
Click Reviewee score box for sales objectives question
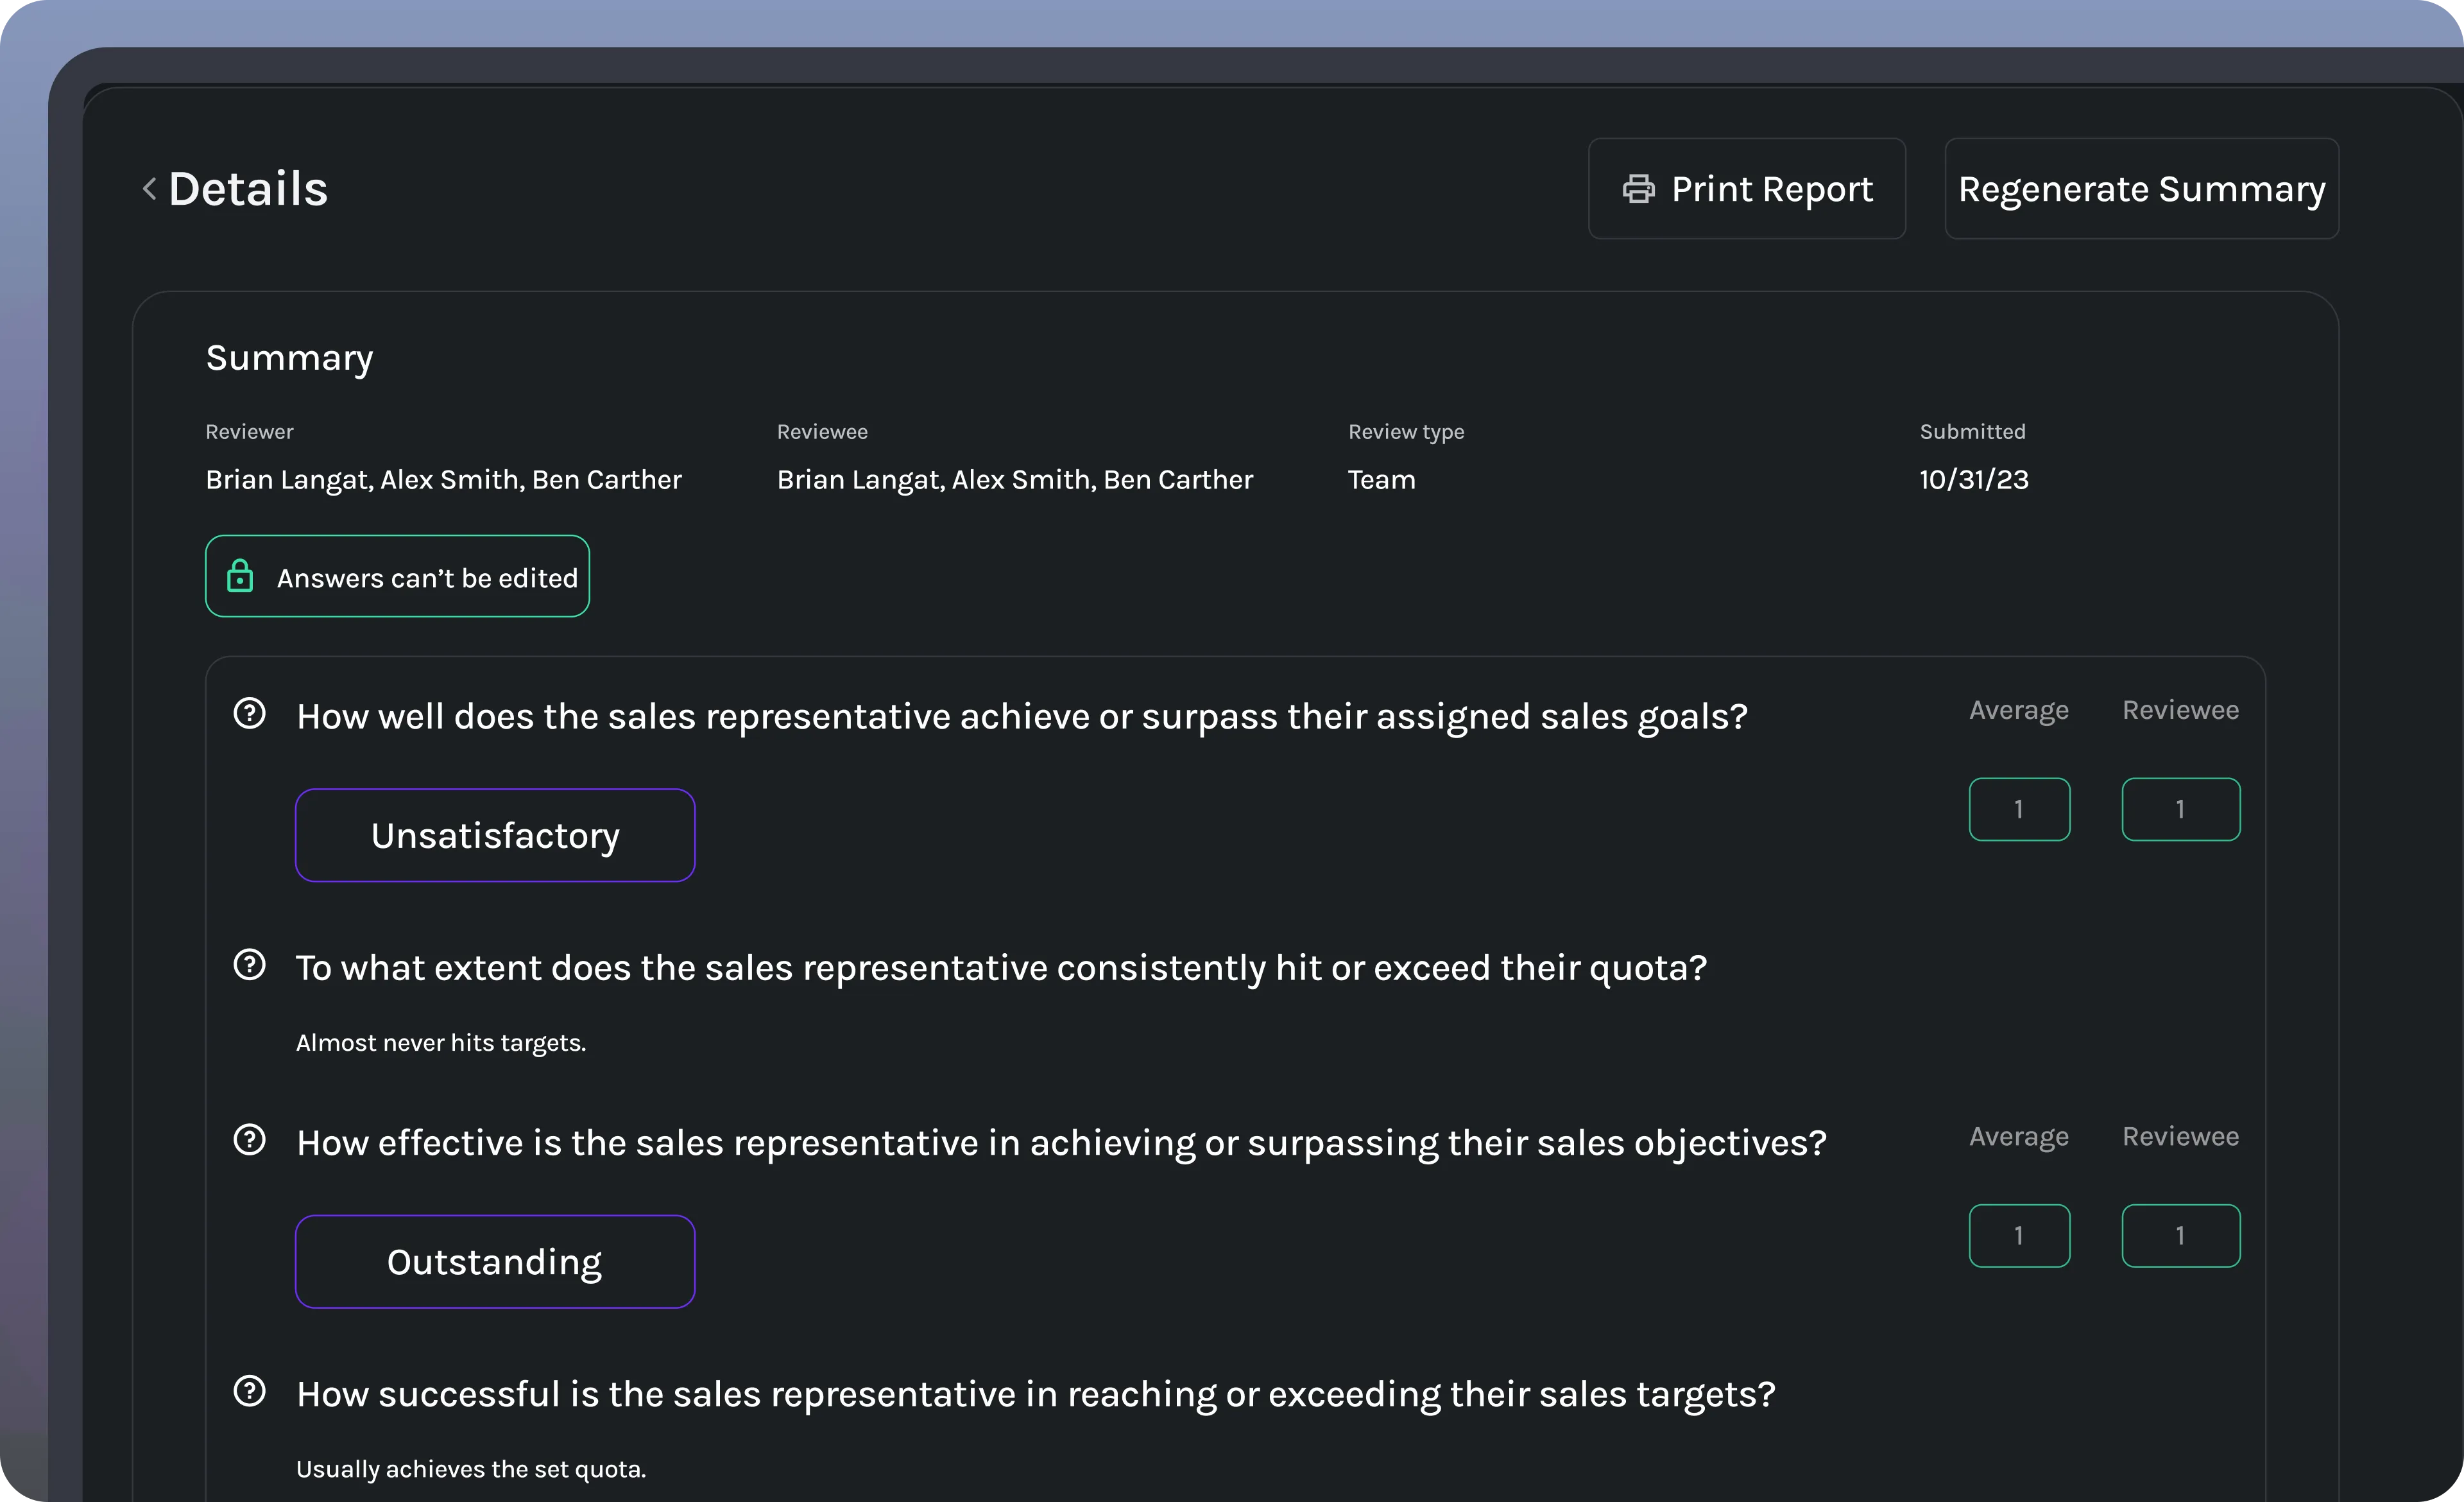pos(2180,1236)
